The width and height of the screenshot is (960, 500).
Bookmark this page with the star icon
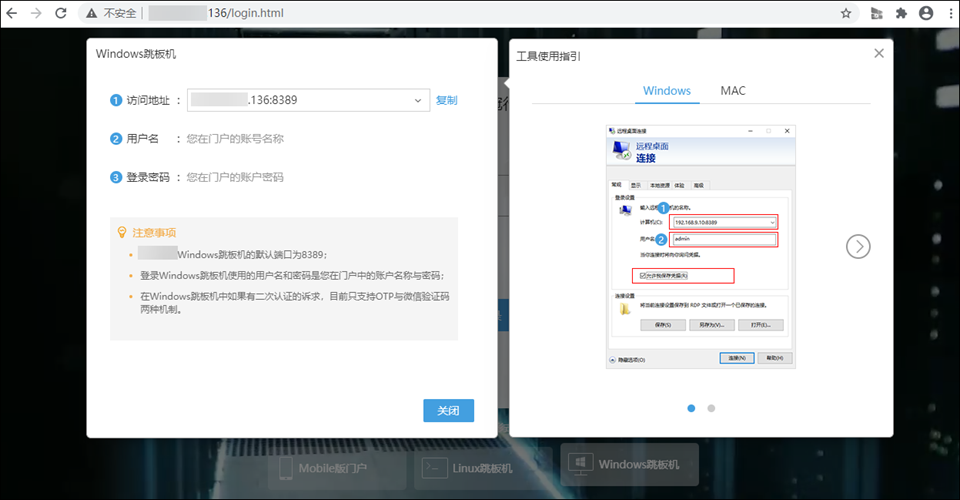846,13
